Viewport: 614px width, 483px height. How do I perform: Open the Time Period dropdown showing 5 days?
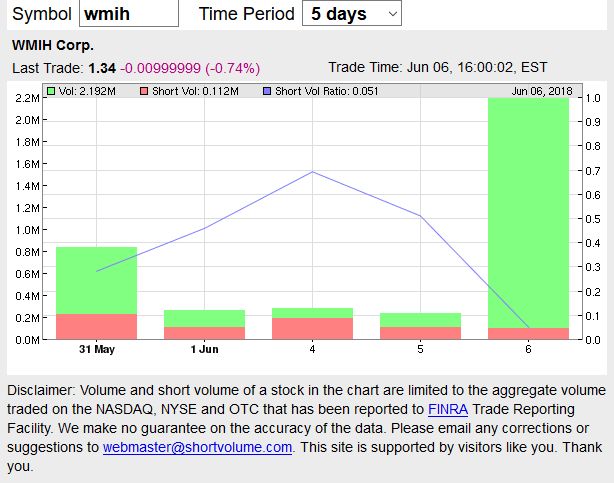coord(352,14)
